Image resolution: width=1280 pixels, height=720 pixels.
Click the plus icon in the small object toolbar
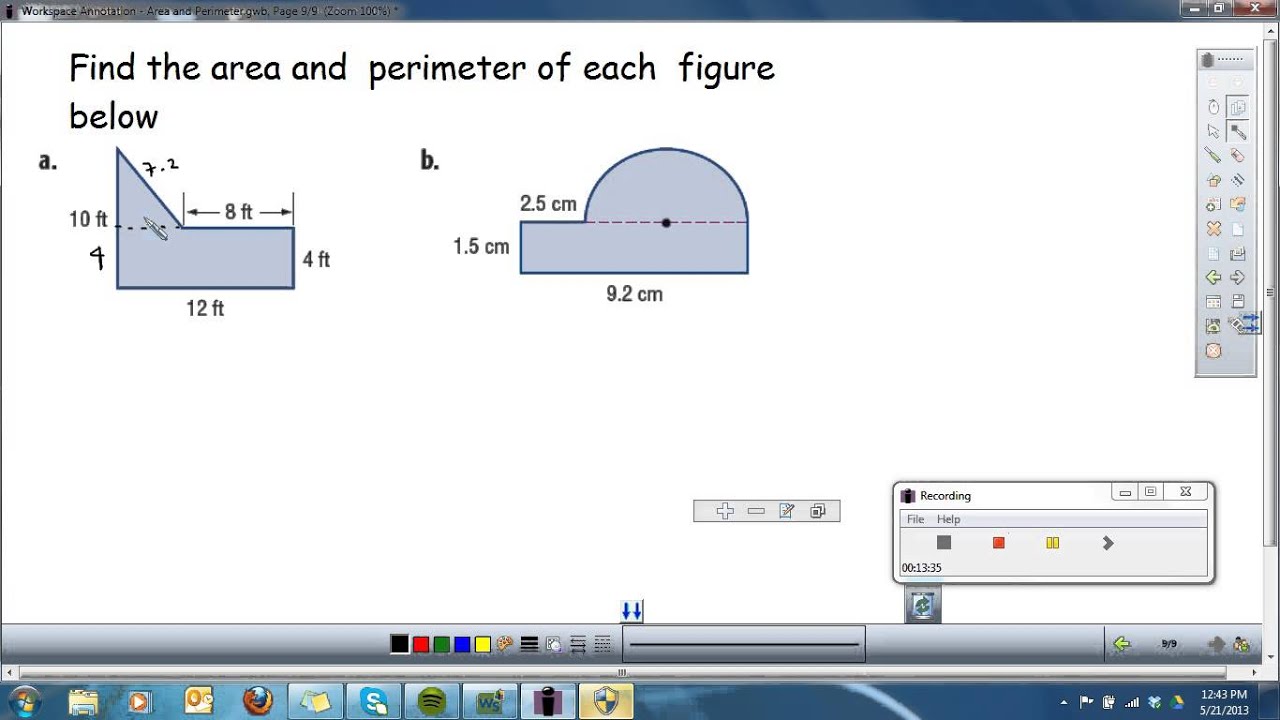(725, 511)
